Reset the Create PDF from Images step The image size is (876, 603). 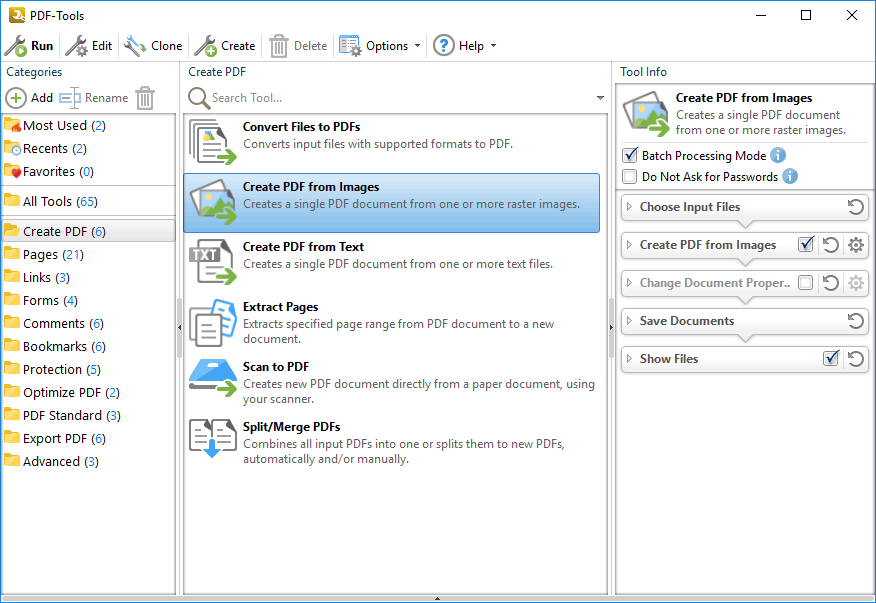pos(831,245)
